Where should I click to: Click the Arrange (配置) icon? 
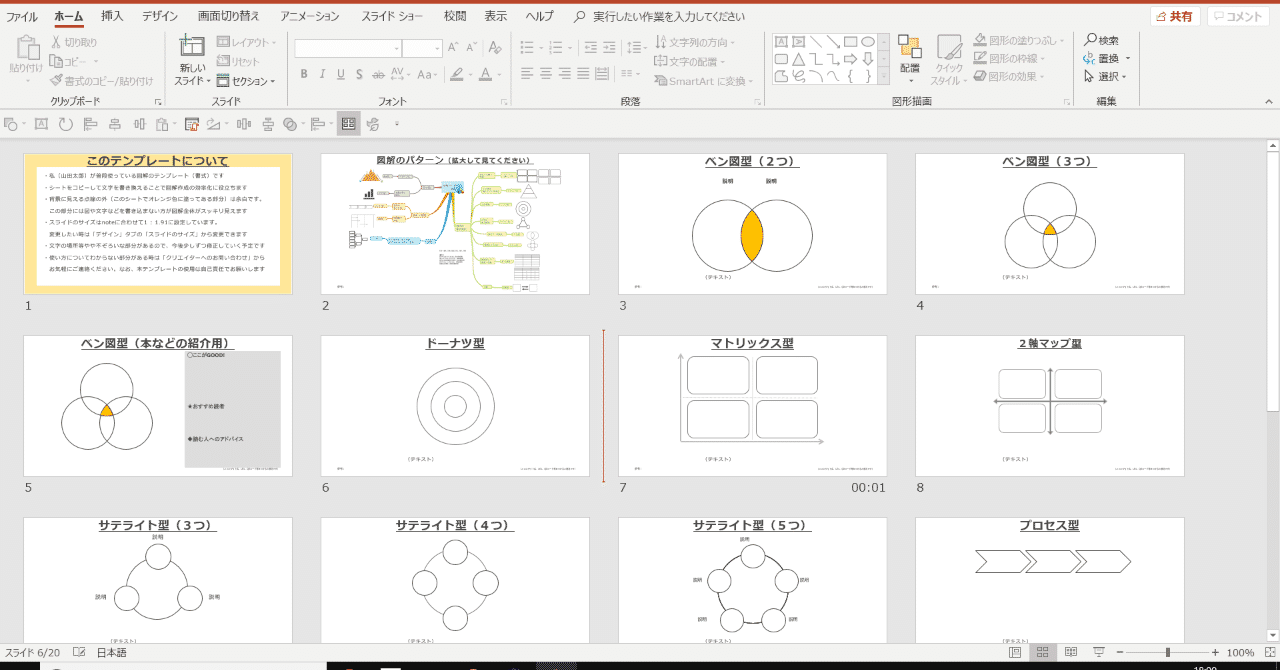(909, 47)
